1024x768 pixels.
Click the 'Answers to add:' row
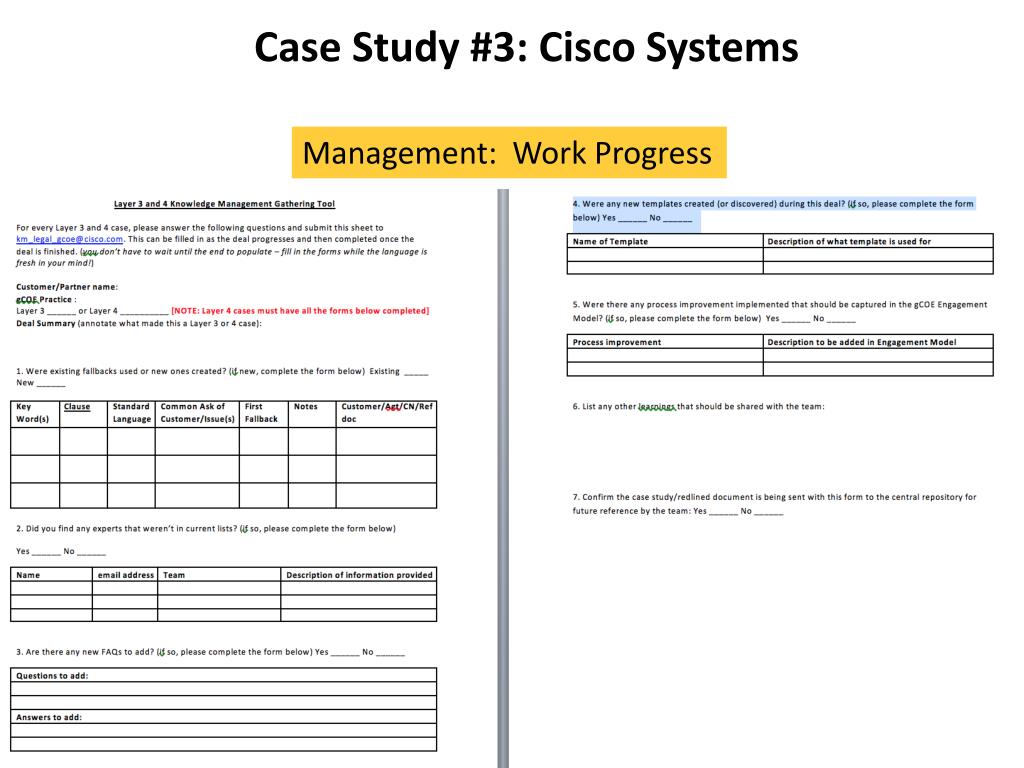tap(223, 717)
